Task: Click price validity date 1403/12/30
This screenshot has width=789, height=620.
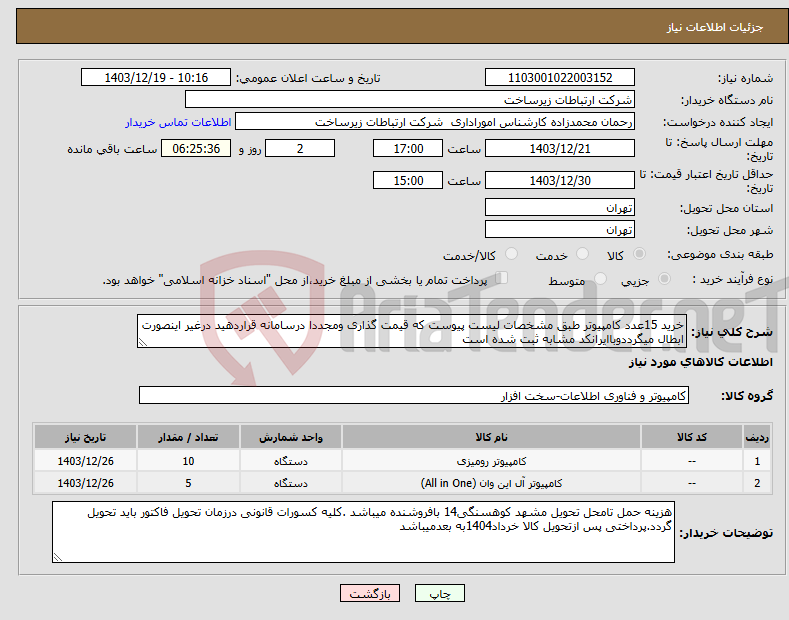Action: coord(560,180)
